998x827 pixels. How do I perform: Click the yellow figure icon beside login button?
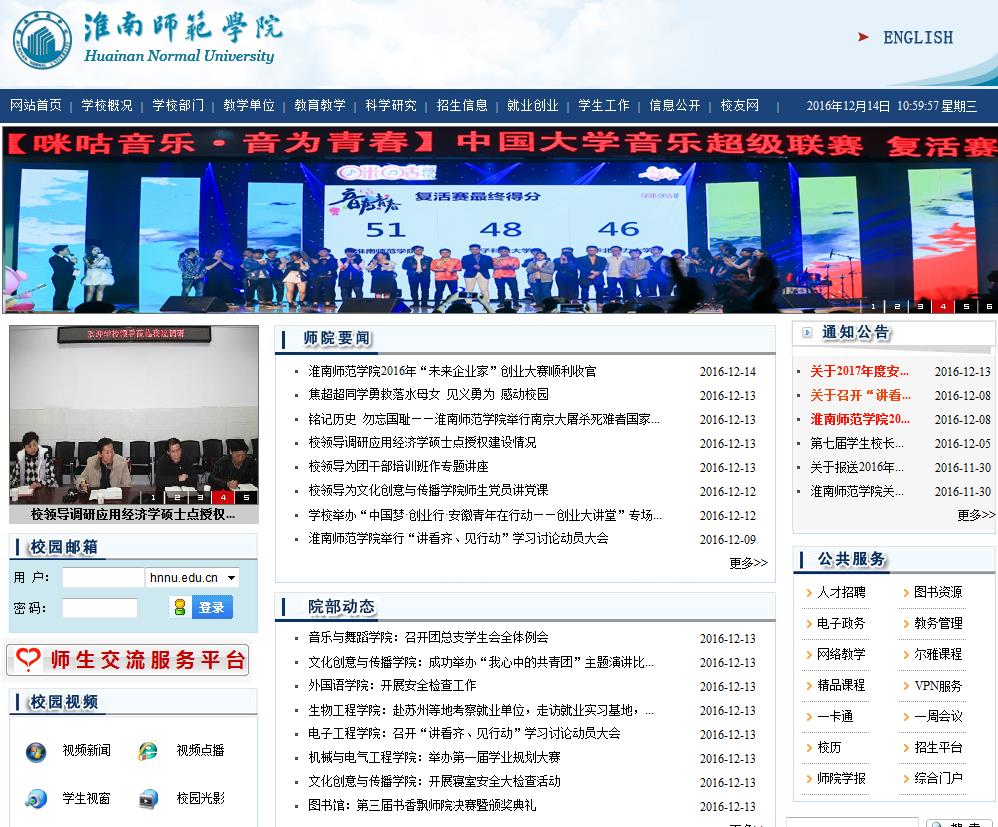pos(180,607)
